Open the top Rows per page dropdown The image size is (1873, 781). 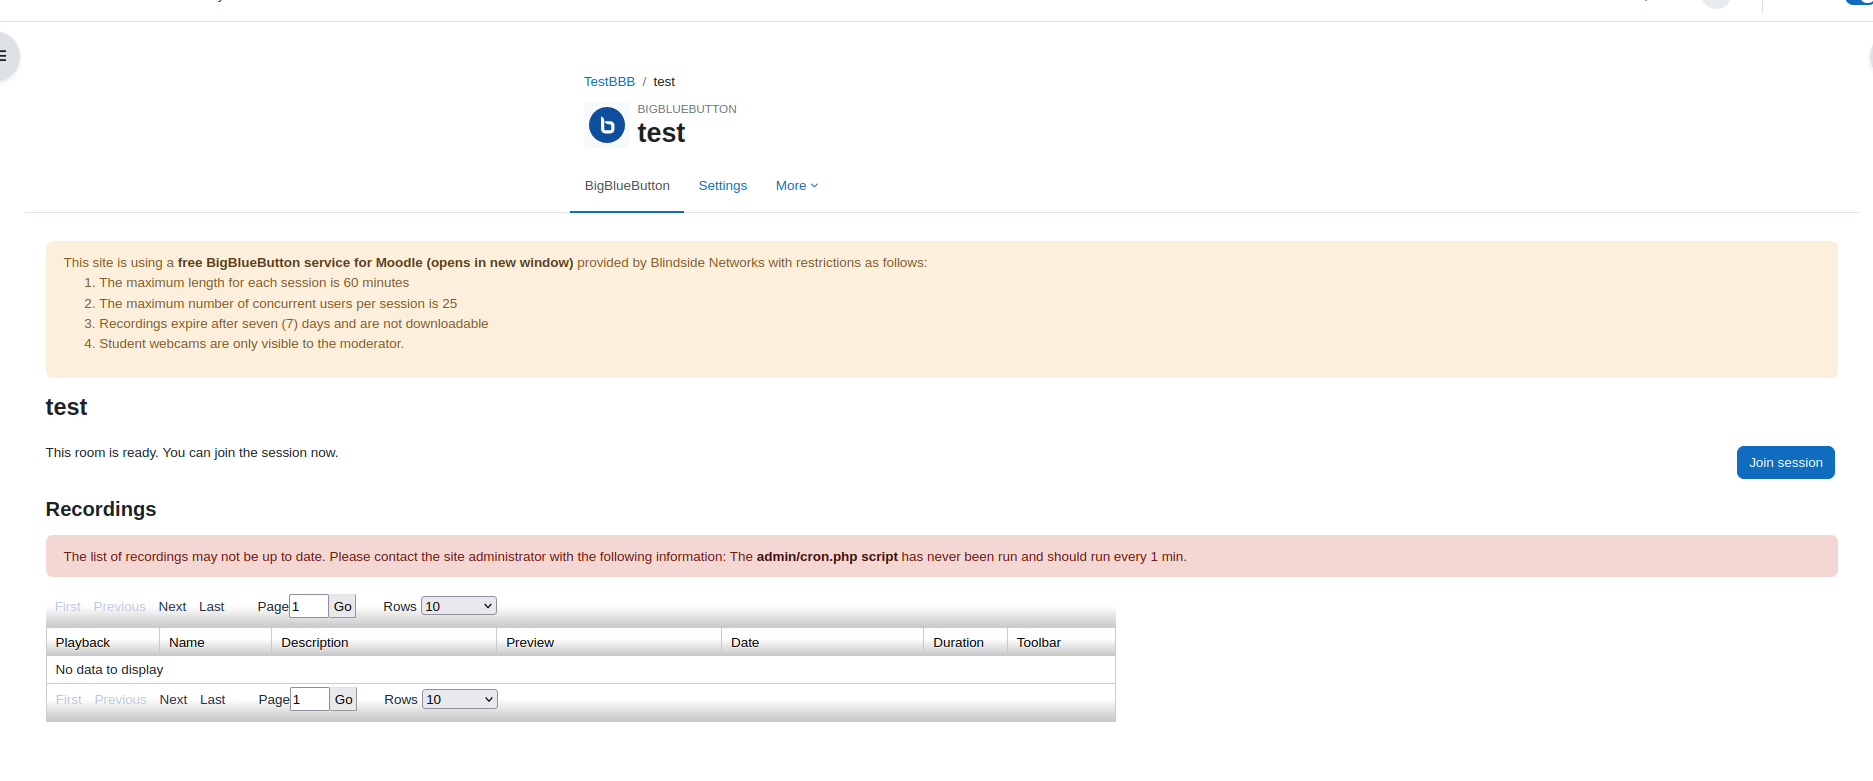coord(459,606)
